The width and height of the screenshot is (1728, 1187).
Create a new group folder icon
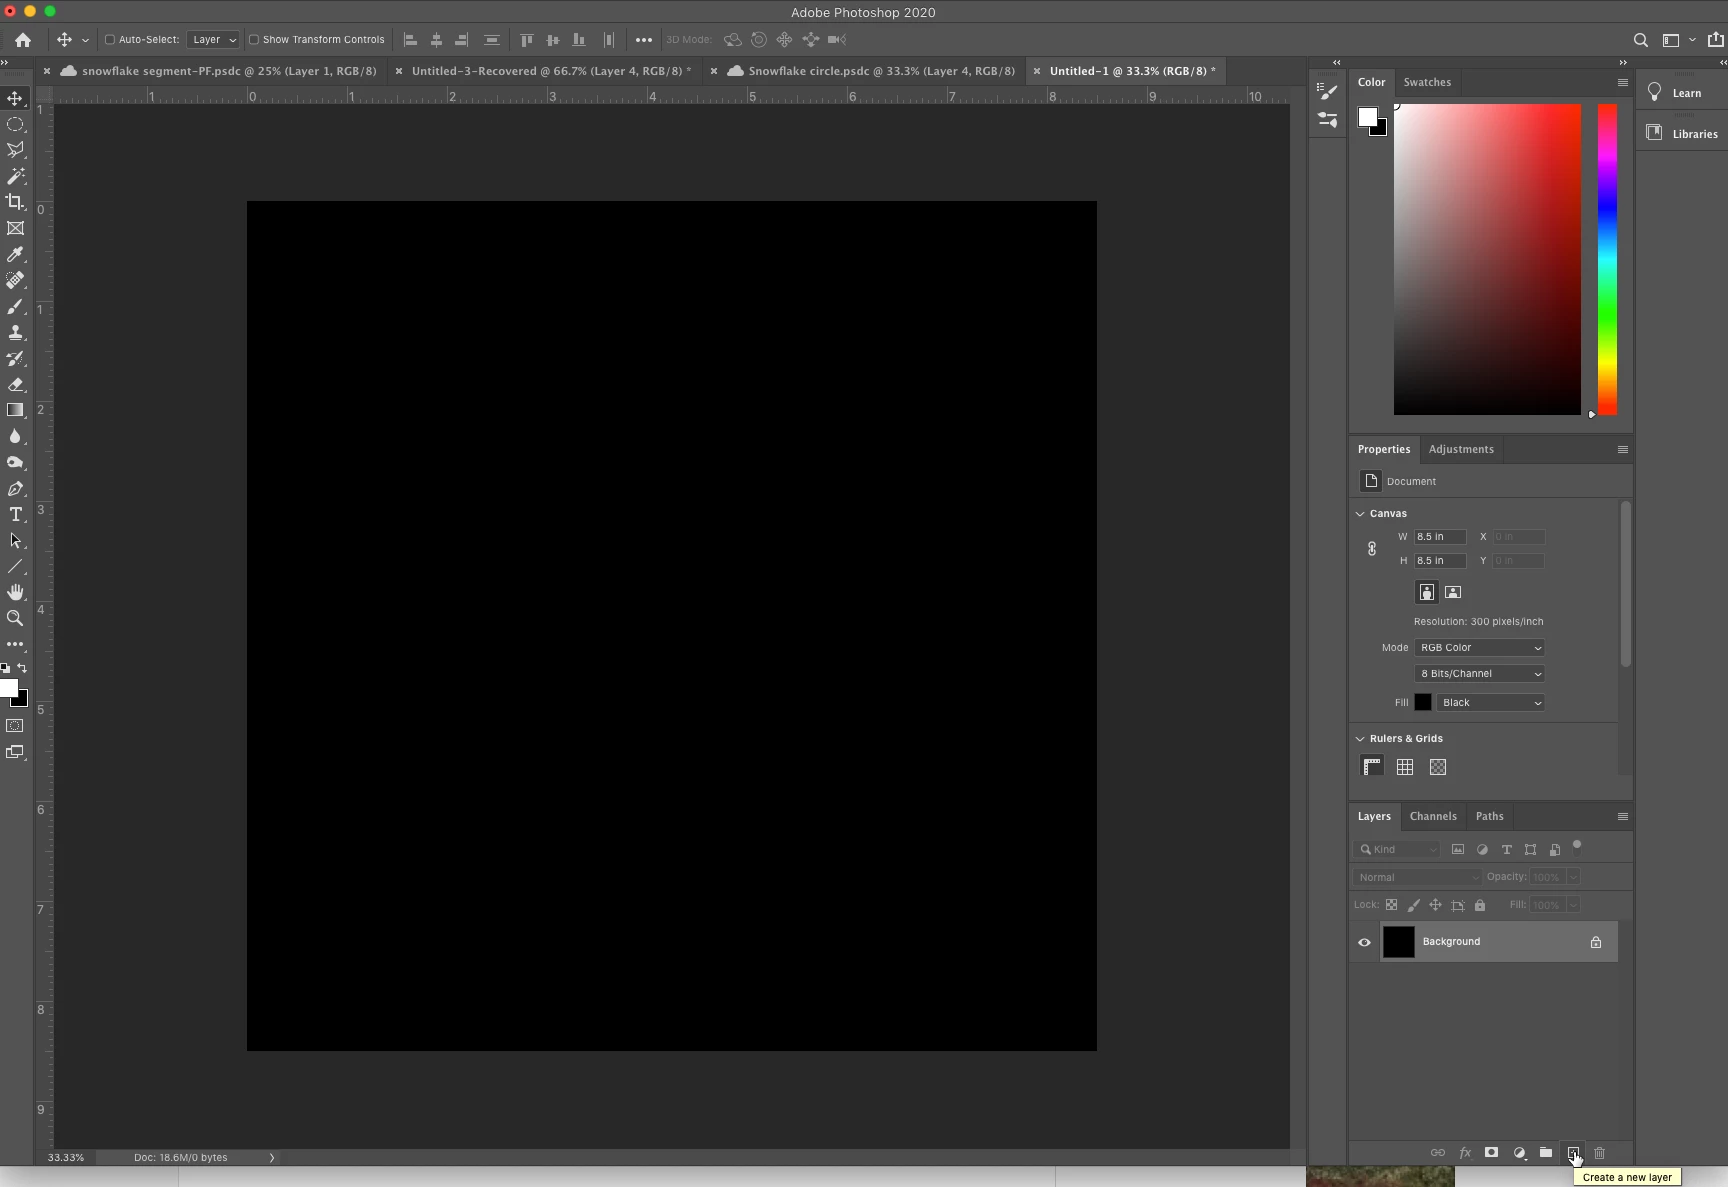(1546, 1153)
